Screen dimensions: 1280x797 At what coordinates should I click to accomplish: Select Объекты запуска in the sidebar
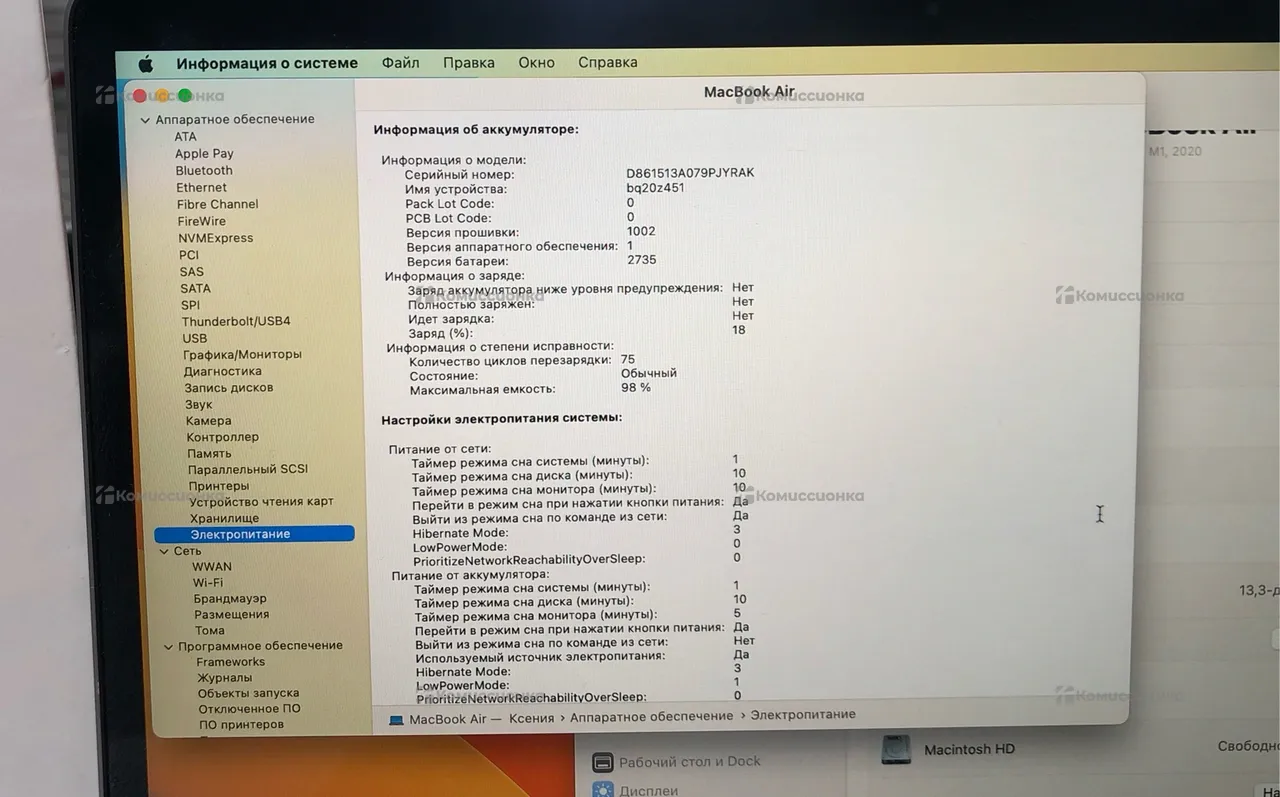[248, 694]
